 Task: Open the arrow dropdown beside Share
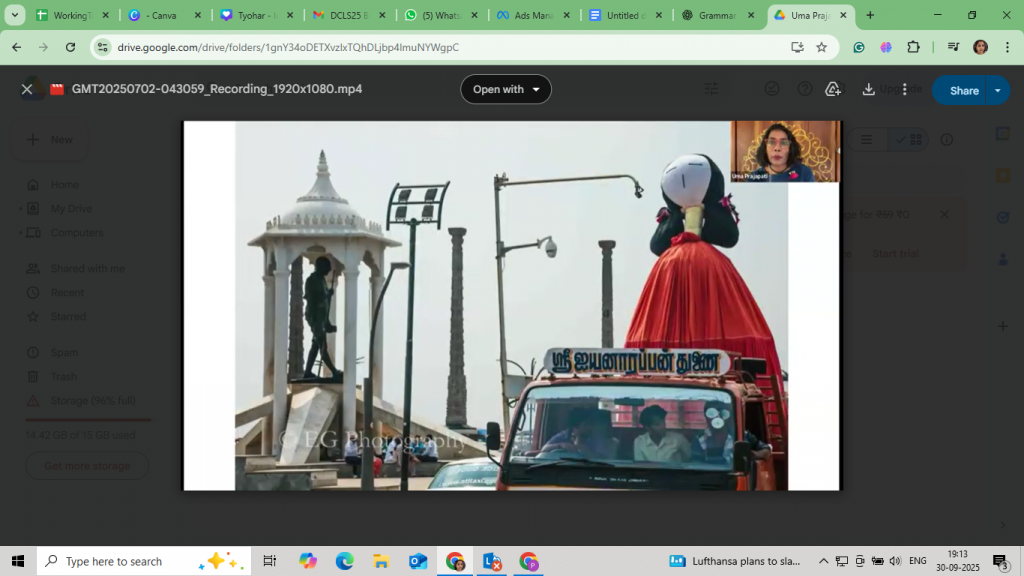pos(997,90)
